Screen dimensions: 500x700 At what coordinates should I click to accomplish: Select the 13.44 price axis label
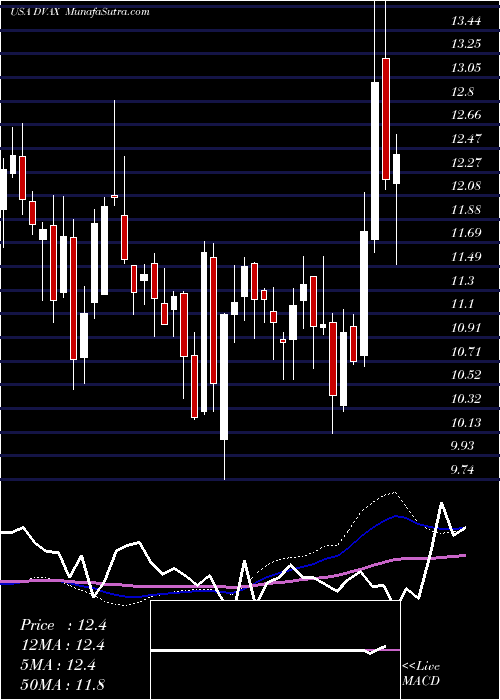tap(467, 21)
